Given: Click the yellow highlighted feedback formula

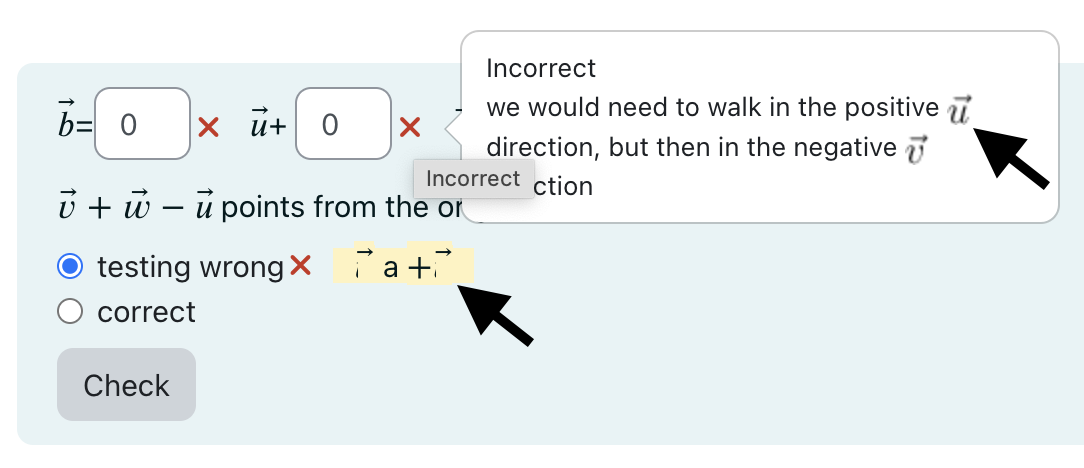Looking at the screenshot, I should 403,263.
